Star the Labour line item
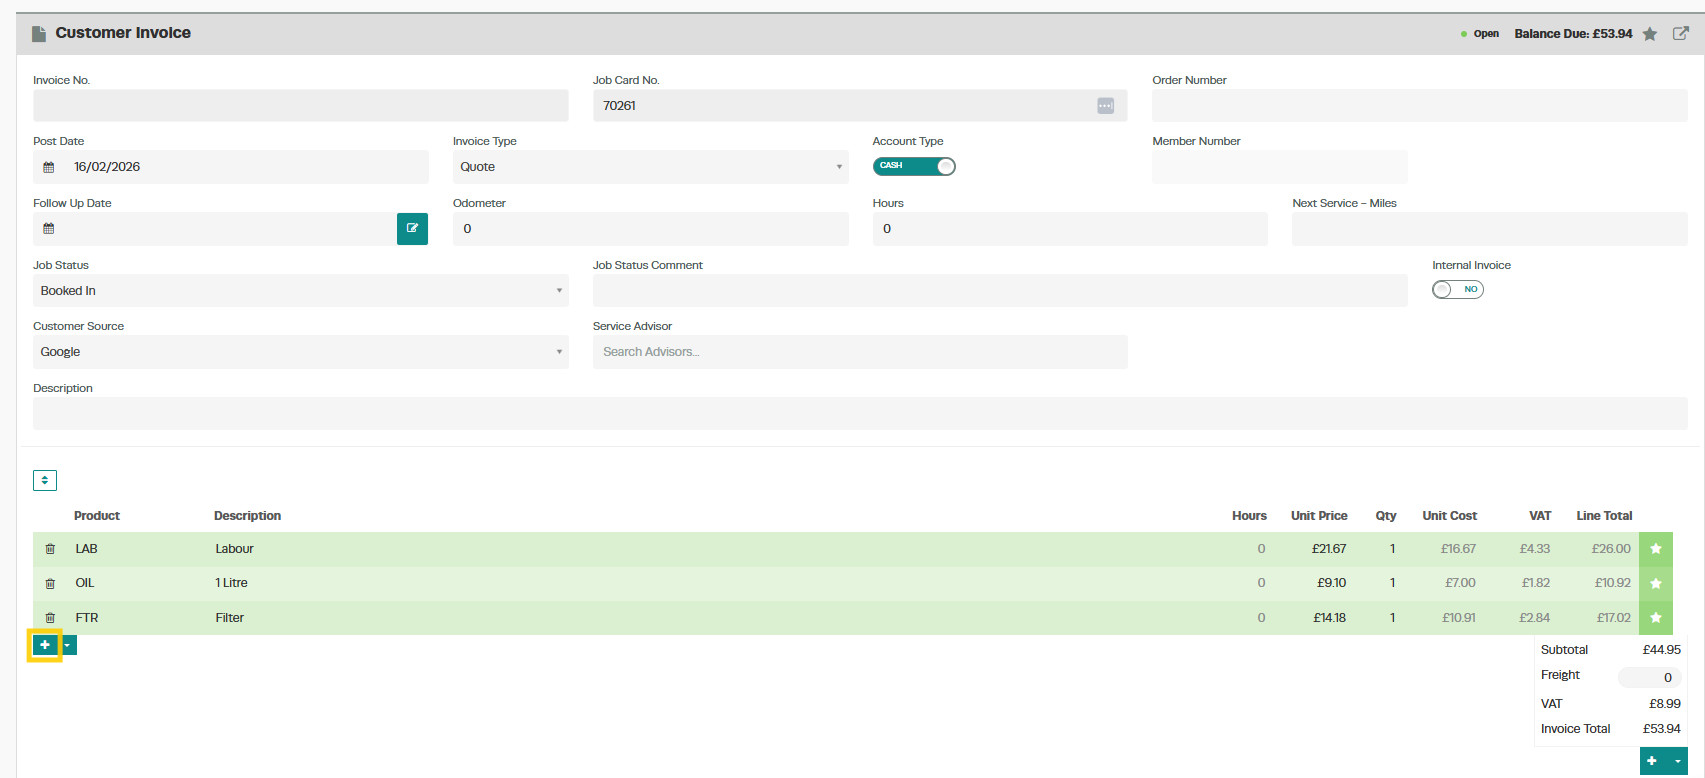The image size is (1705, 778). (1656, 549)
